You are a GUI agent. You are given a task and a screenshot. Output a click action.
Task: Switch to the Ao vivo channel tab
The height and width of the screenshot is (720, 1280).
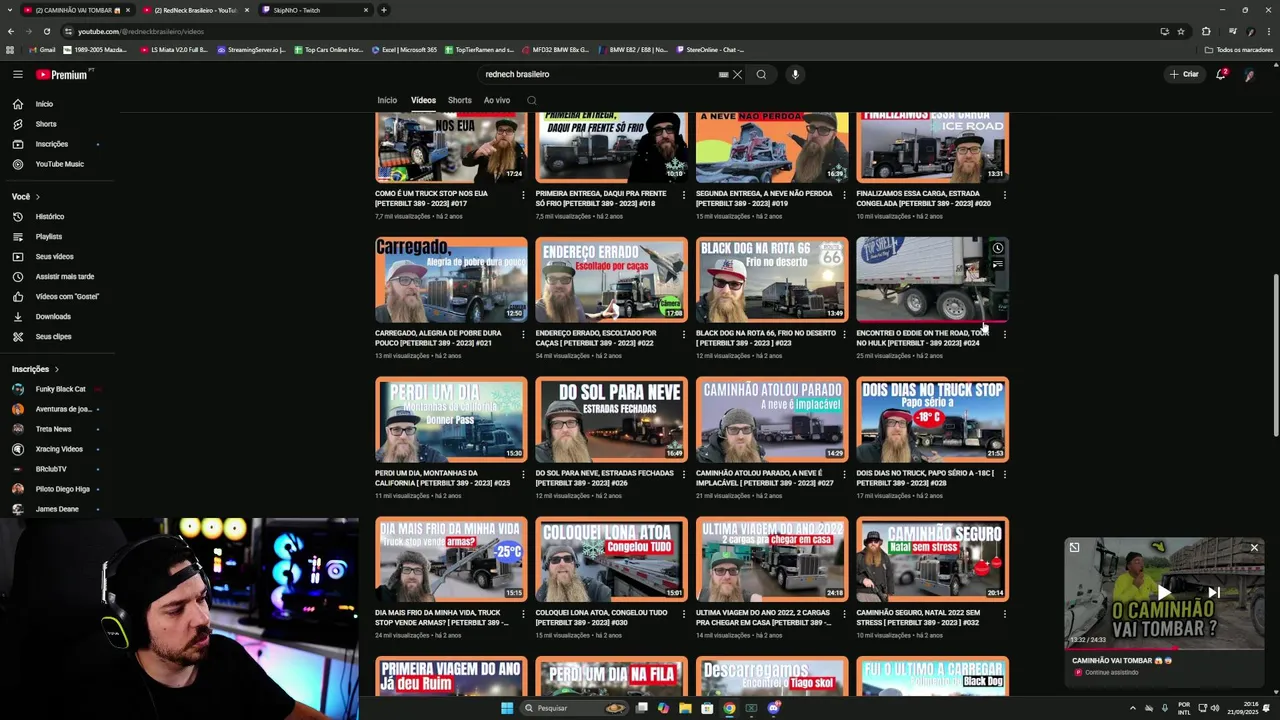tap(497, 100)
